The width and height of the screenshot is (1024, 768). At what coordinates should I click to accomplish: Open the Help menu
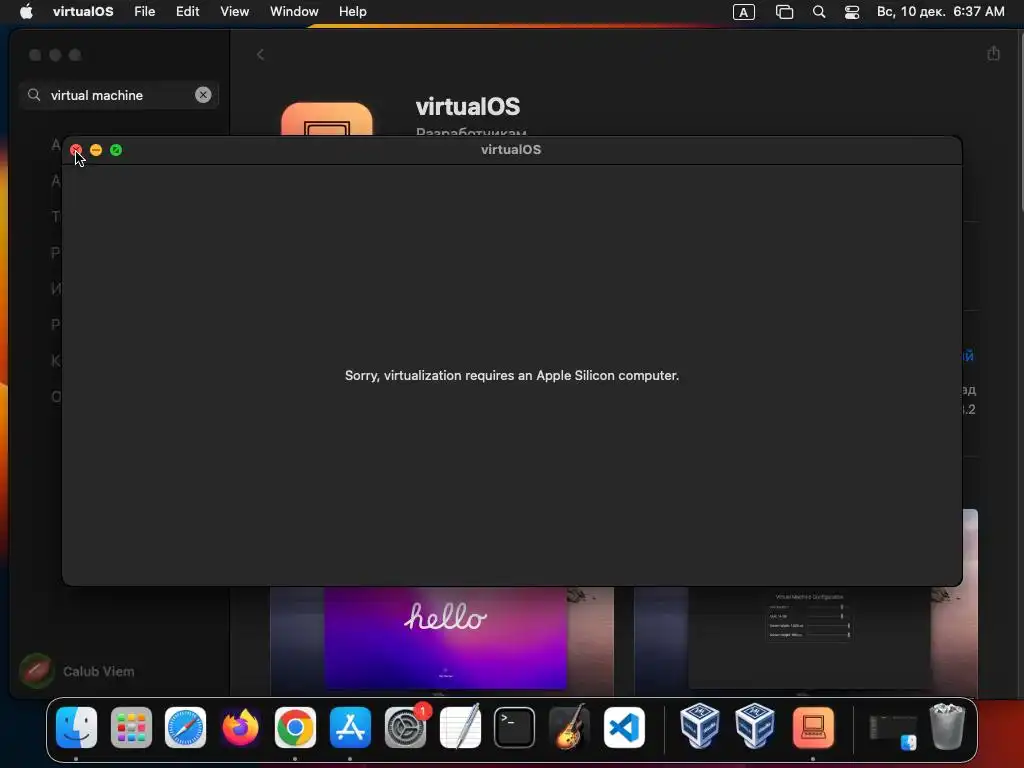[353, 12]
